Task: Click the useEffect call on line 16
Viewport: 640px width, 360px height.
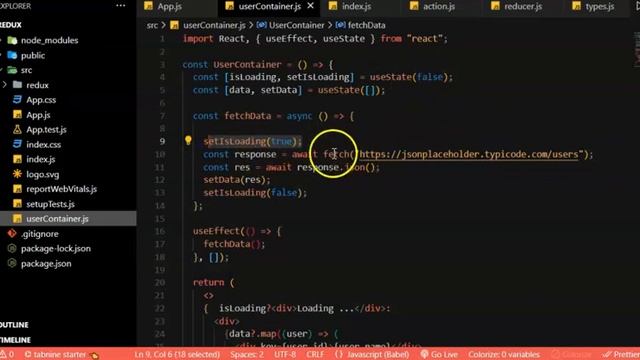Action: (x=216, y=231)
